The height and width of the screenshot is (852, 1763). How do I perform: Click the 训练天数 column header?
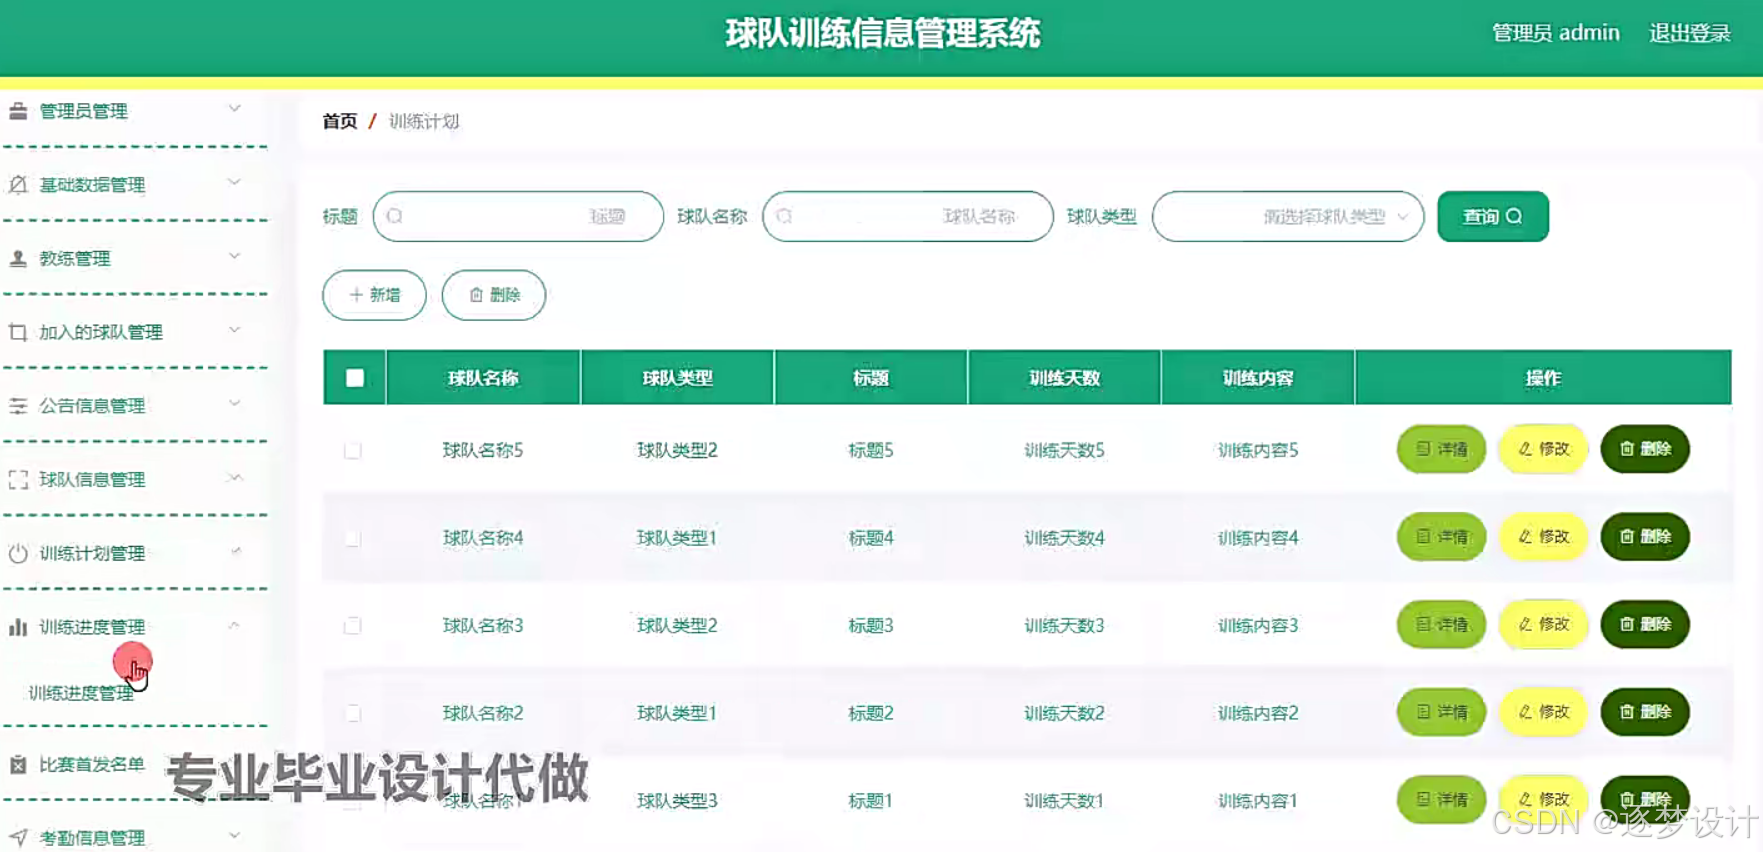(1064, 378)
